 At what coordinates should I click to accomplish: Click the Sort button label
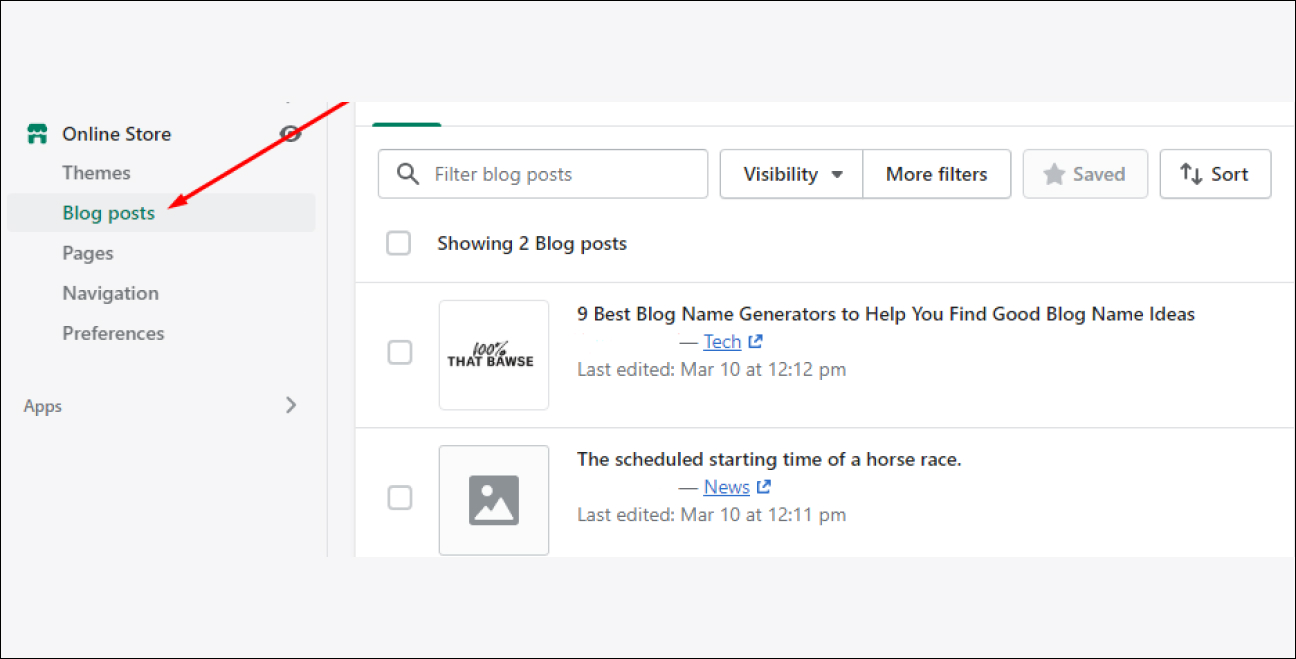[x=1229, y=174]
